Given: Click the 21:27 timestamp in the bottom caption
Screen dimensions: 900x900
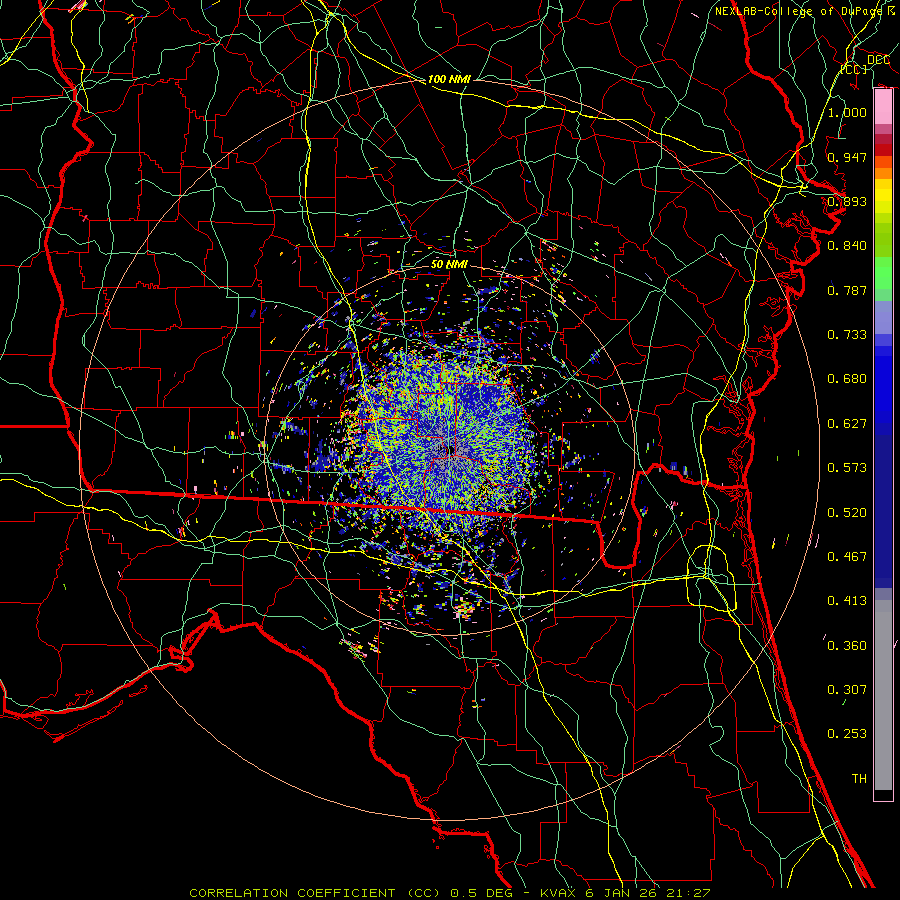Looking at the screenshot, I should tap(688, 893).
